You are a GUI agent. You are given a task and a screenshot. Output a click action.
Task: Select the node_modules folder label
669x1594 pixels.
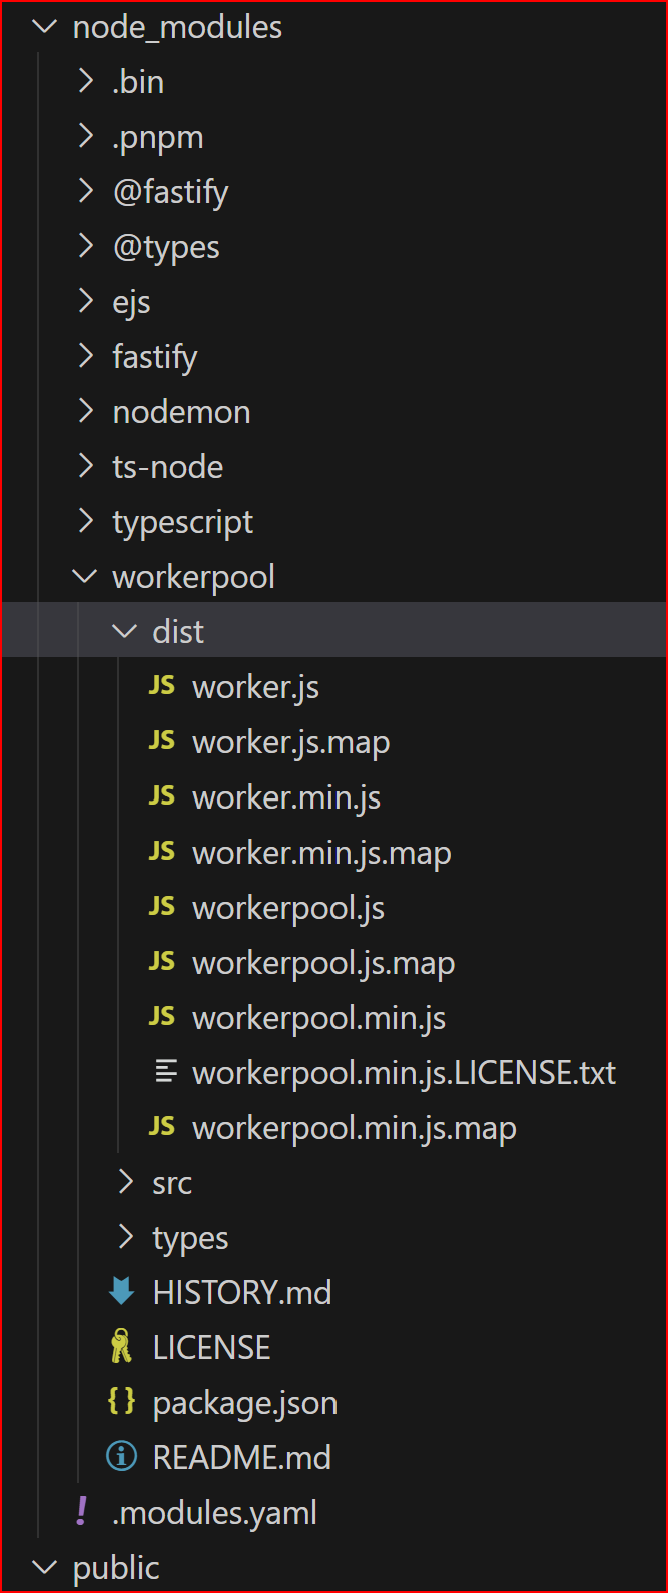coord(177,28)
